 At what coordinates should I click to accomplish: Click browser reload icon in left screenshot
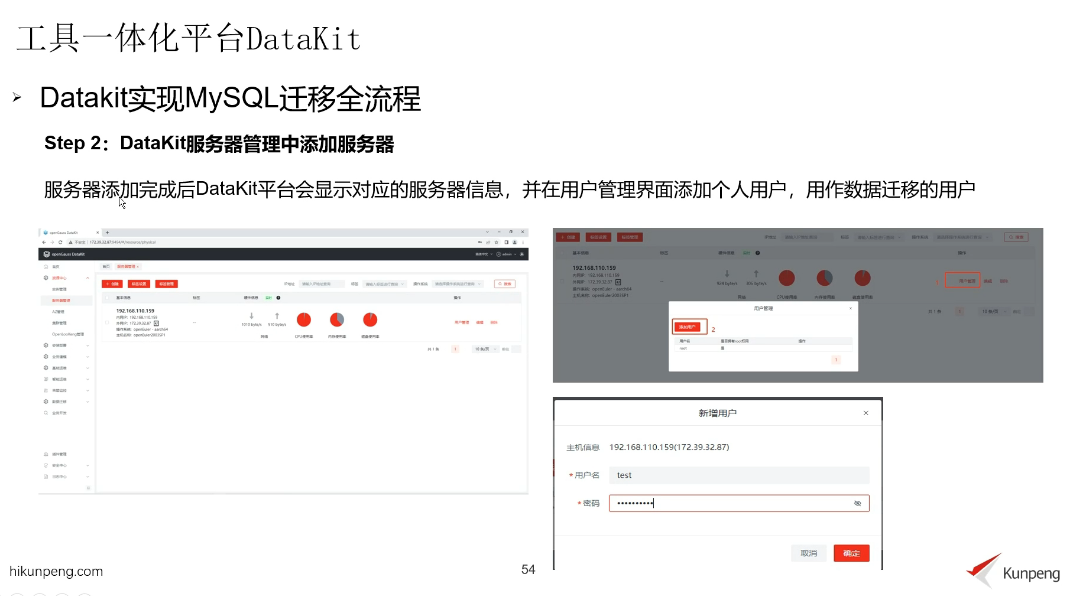click(x=60, y=243)
